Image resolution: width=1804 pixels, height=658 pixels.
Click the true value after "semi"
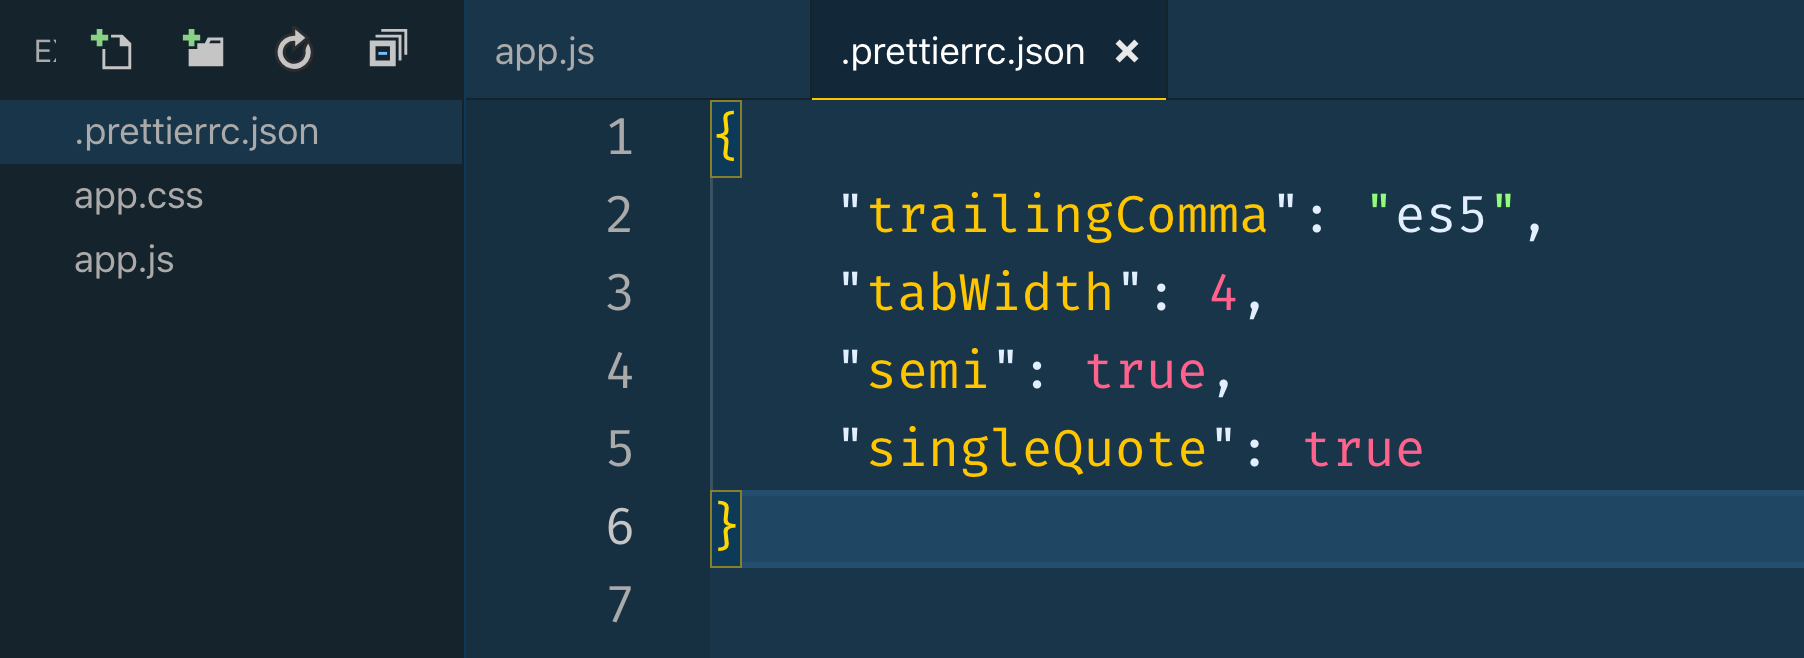coord(1146,371)
